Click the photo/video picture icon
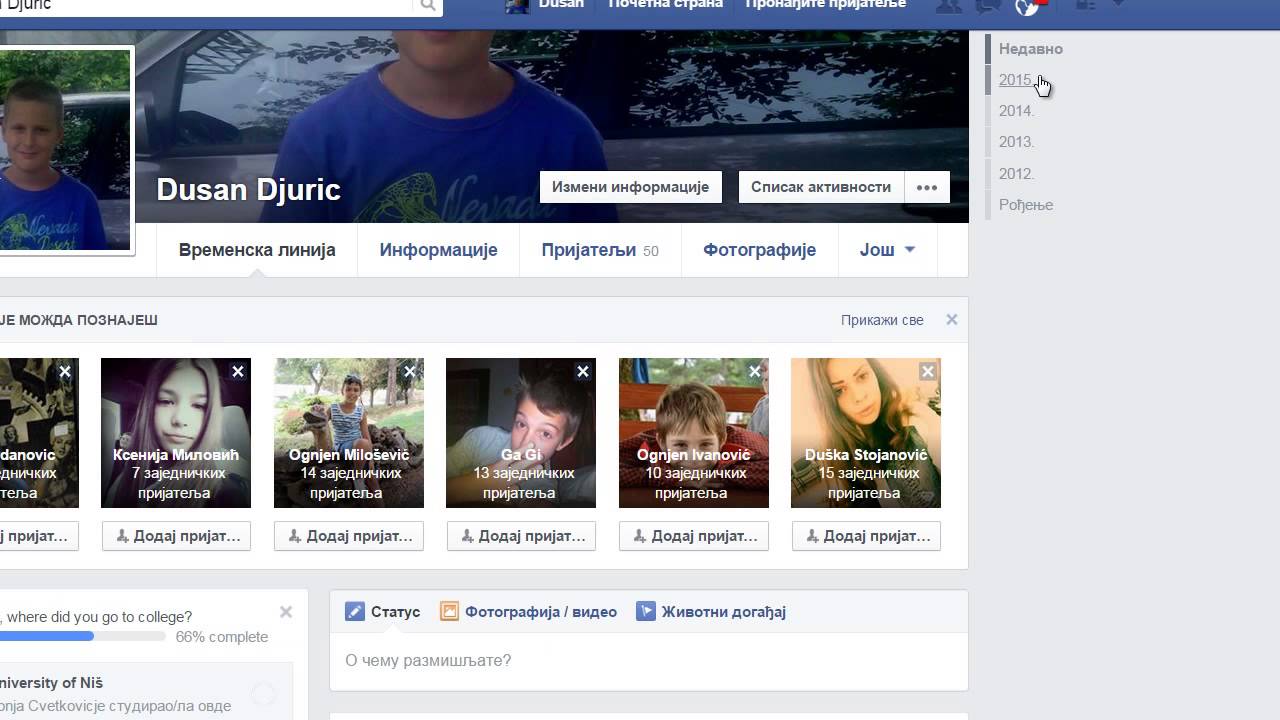 point(450,611)
